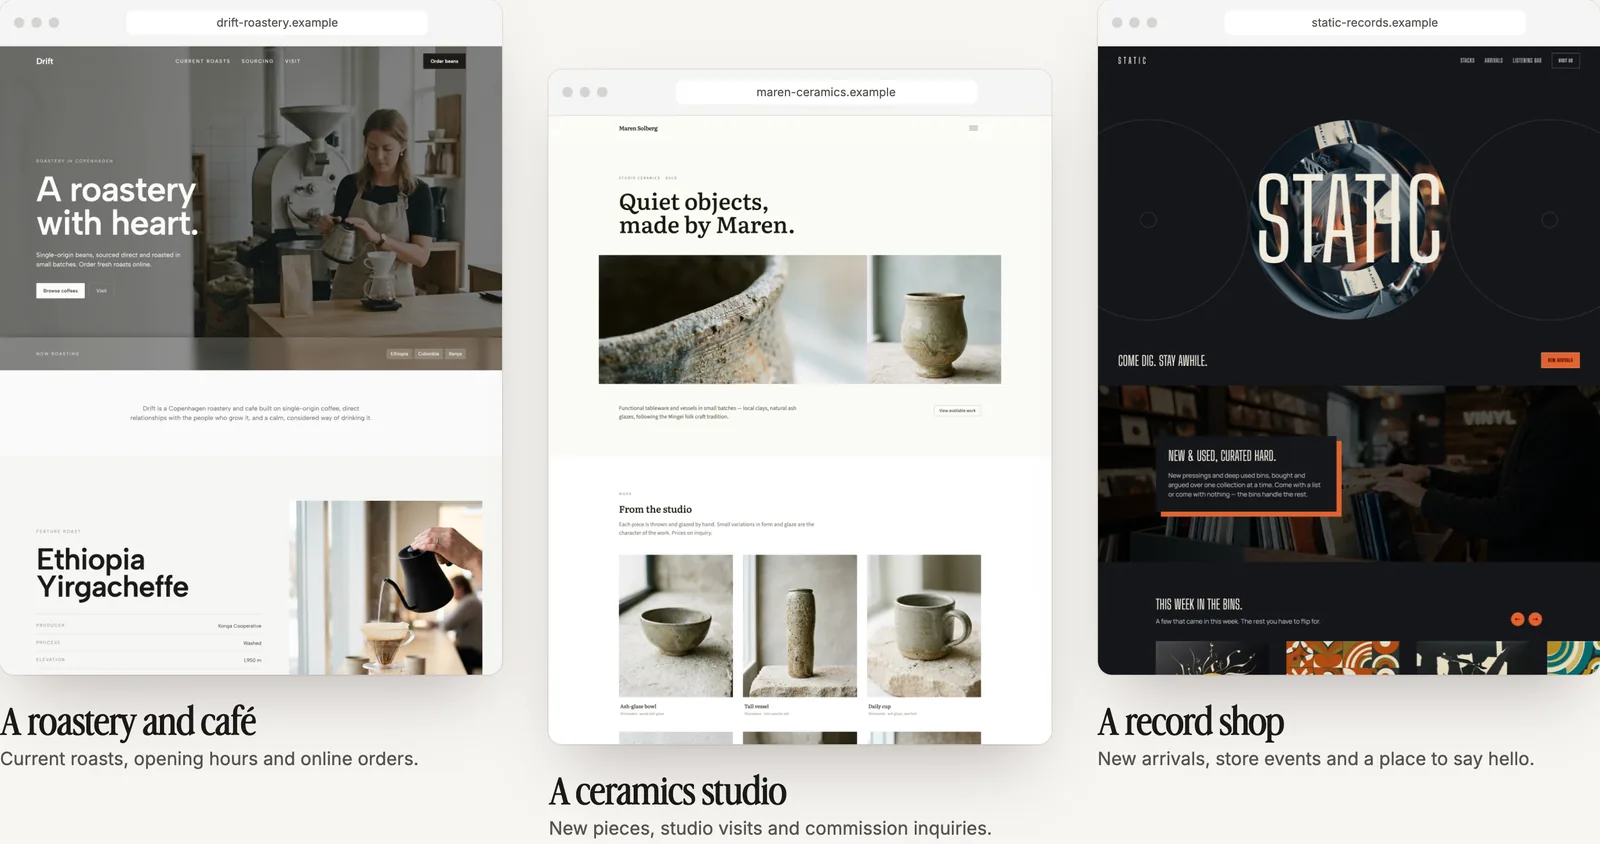Click the Order beans button

click(x=444, y=61)
